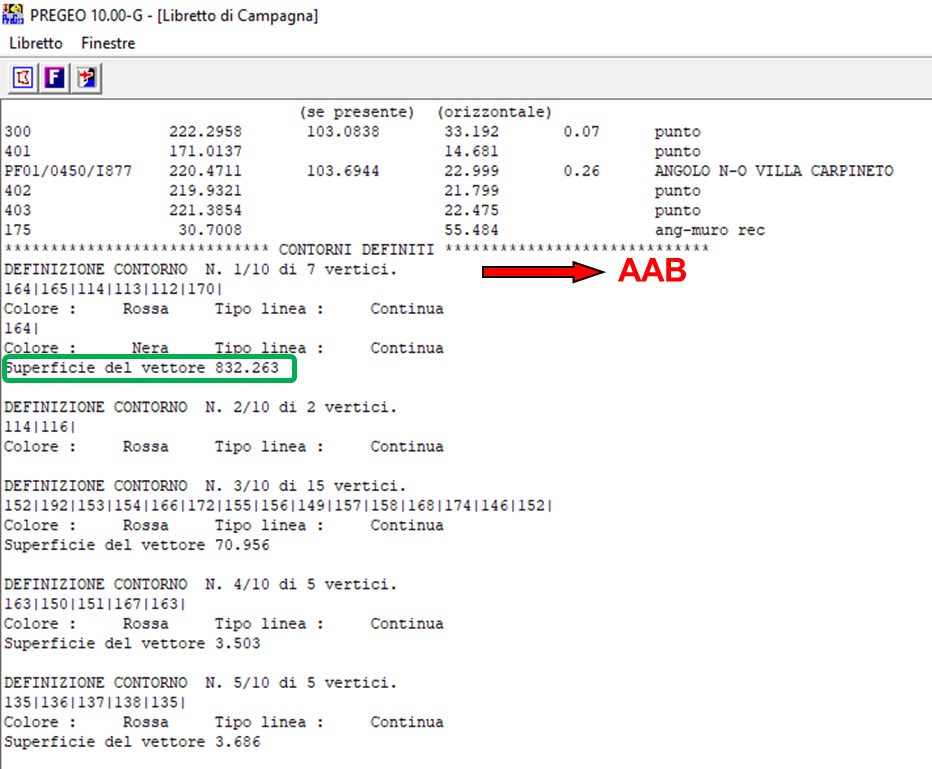Click the Superficie del vettore 70.956 line
Screen dimensions: 932x769
click(x=137, y=546)
